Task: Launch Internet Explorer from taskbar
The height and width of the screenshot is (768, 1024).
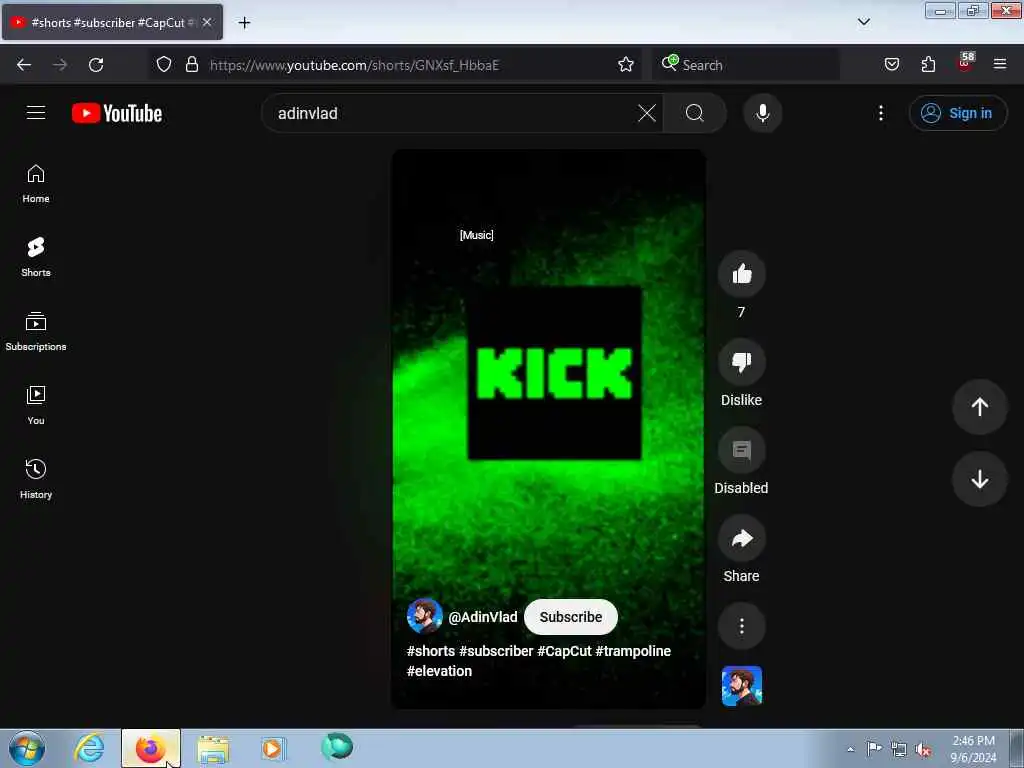Action: (x=89, y=748)
